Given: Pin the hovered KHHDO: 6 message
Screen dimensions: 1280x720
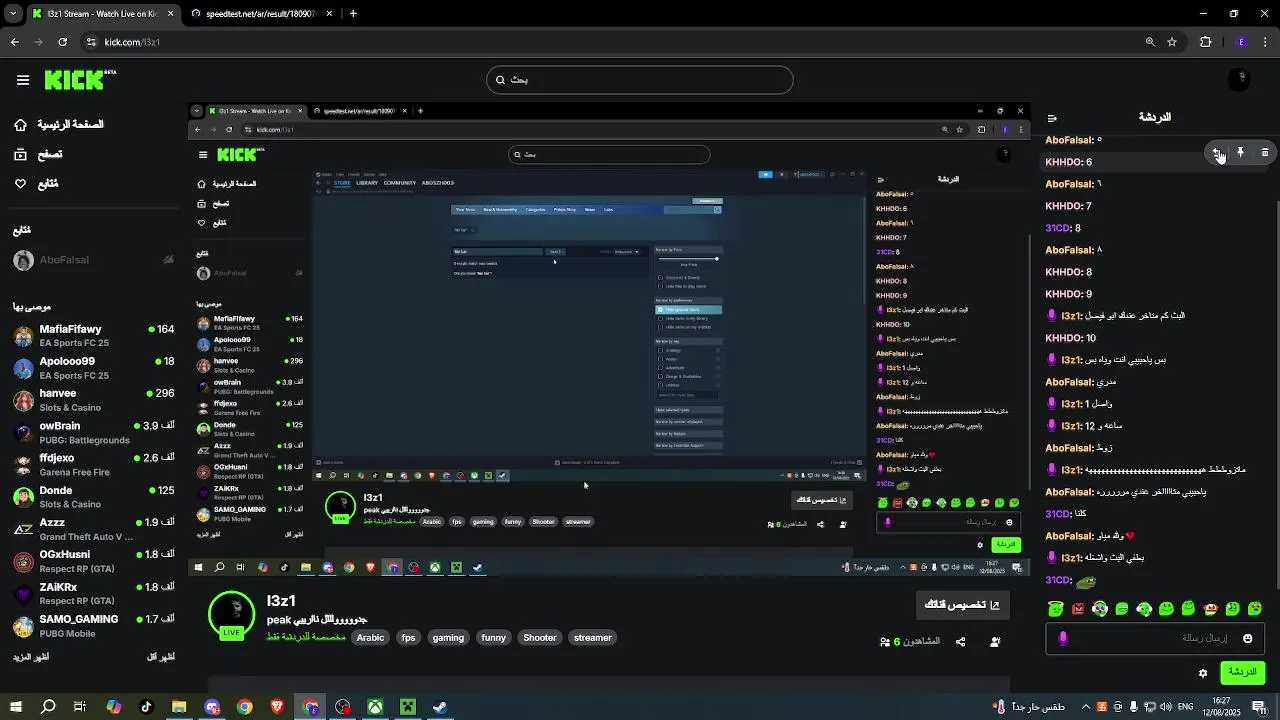Looking at the screenshot, I should point(1241,153).
